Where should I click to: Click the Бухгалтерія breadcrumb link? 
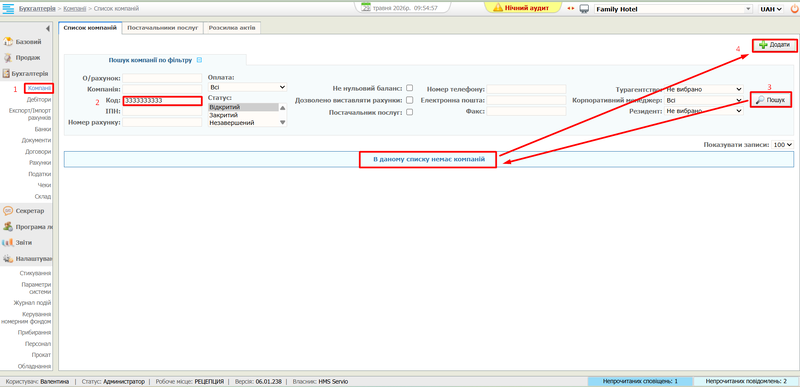coord(37,9)
